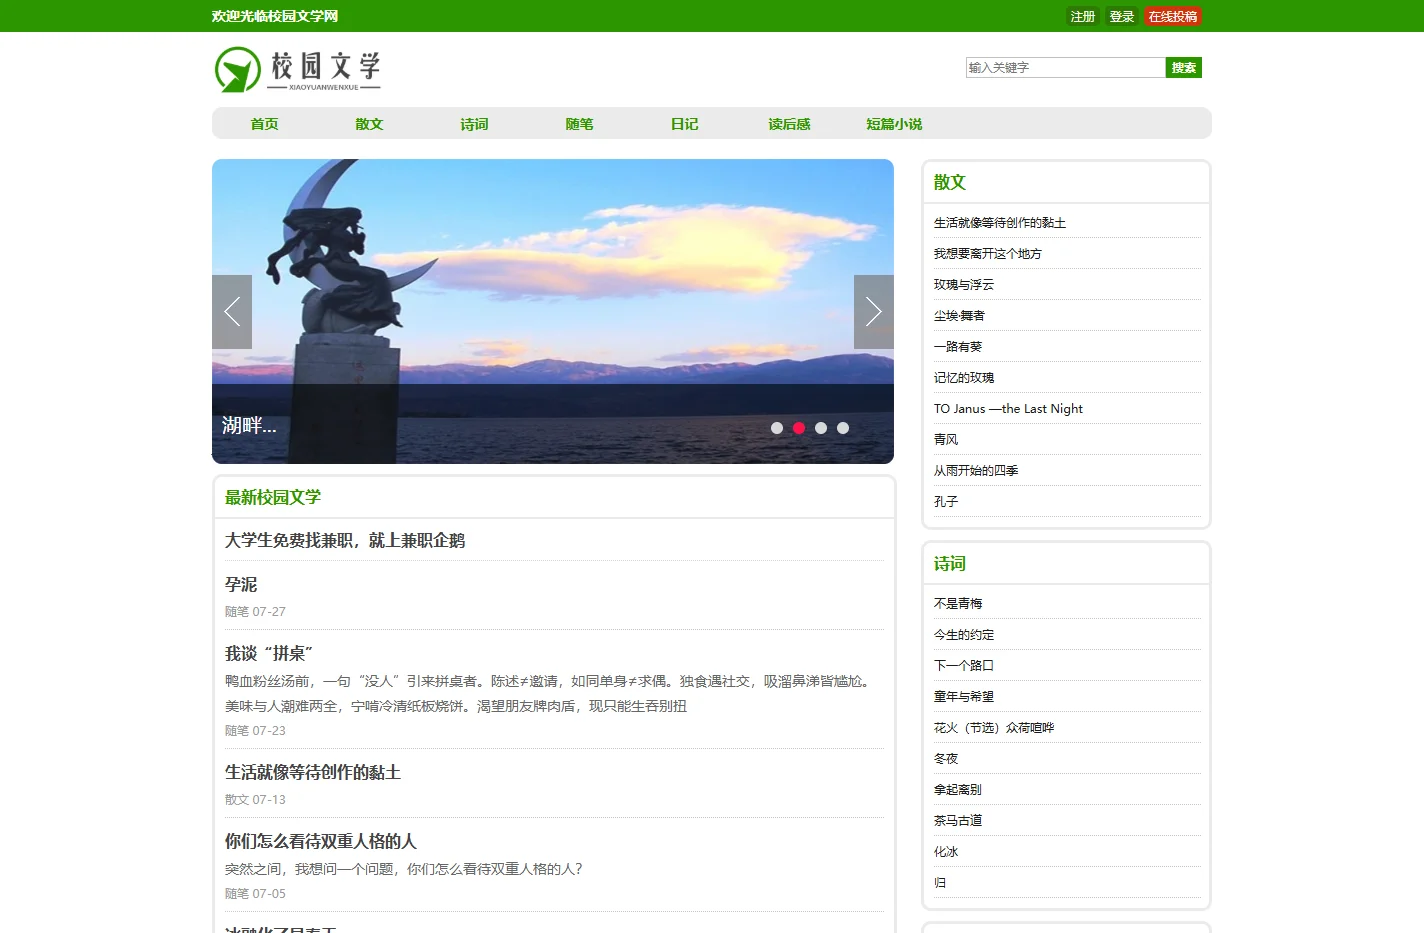The image size is (1424, 933).
Task: Click the 随笔 07-05 meta line
Action: click(x=255, y=893)
